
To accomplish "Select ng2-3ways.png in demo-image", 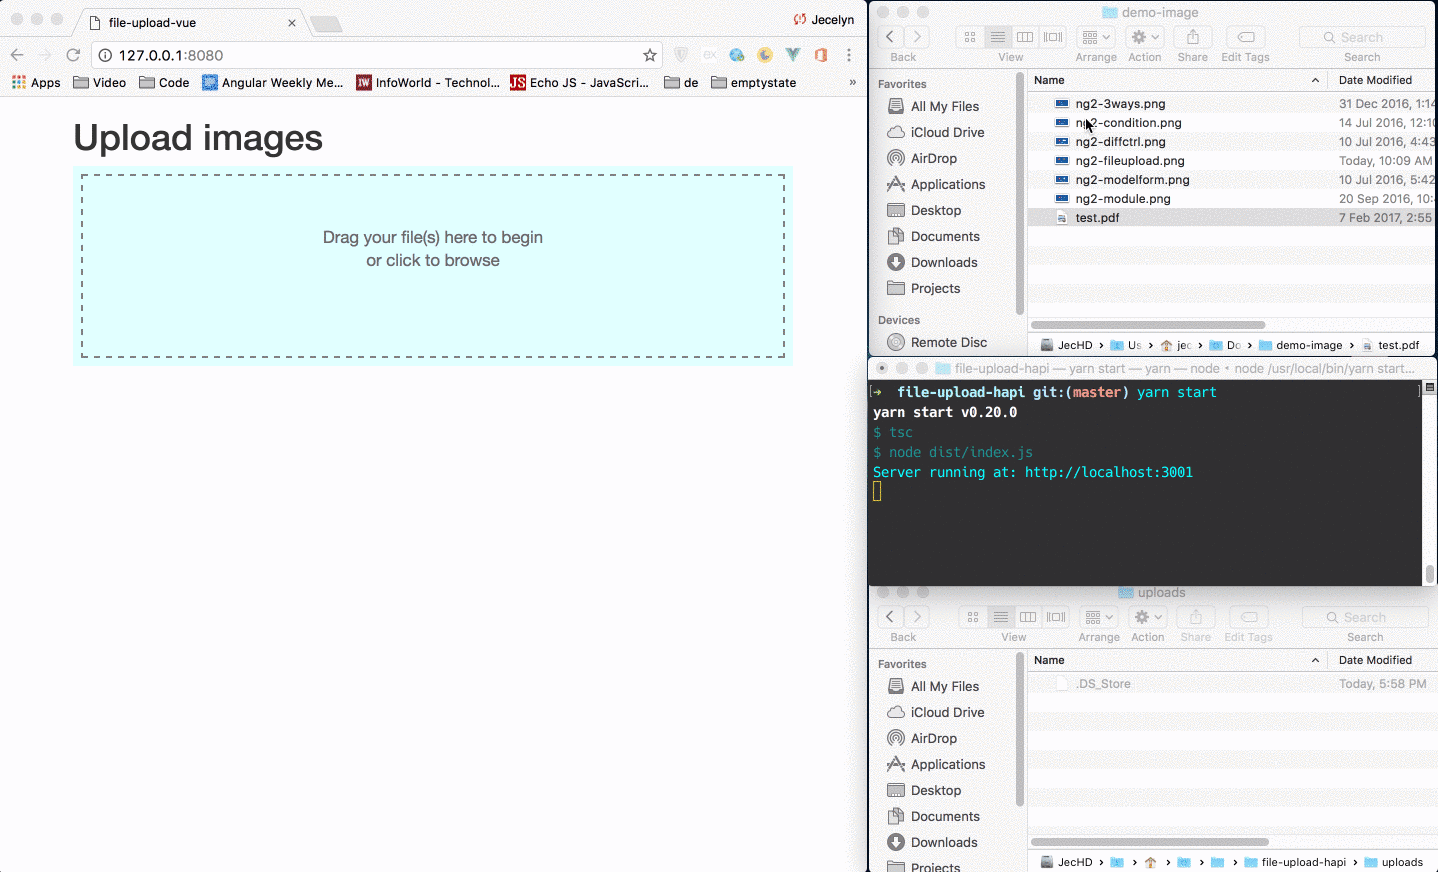I will (1120, 104).
